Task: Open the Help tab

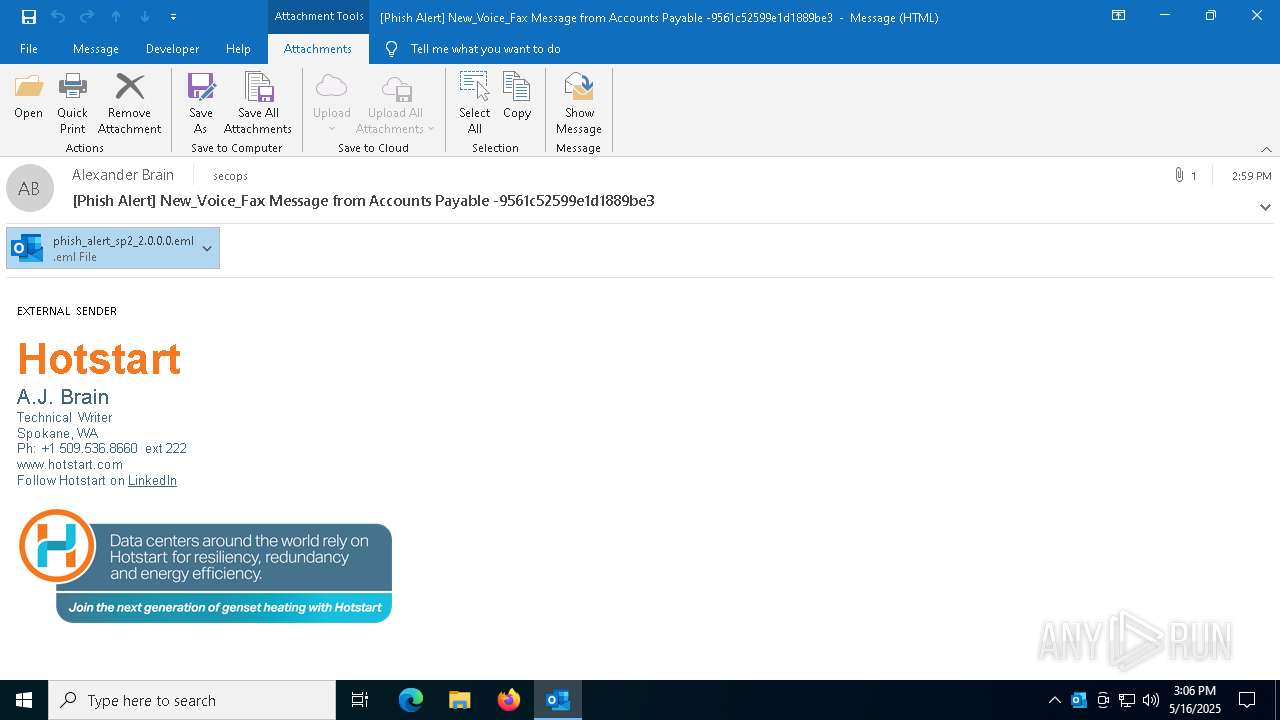Action: coord(238,49)
